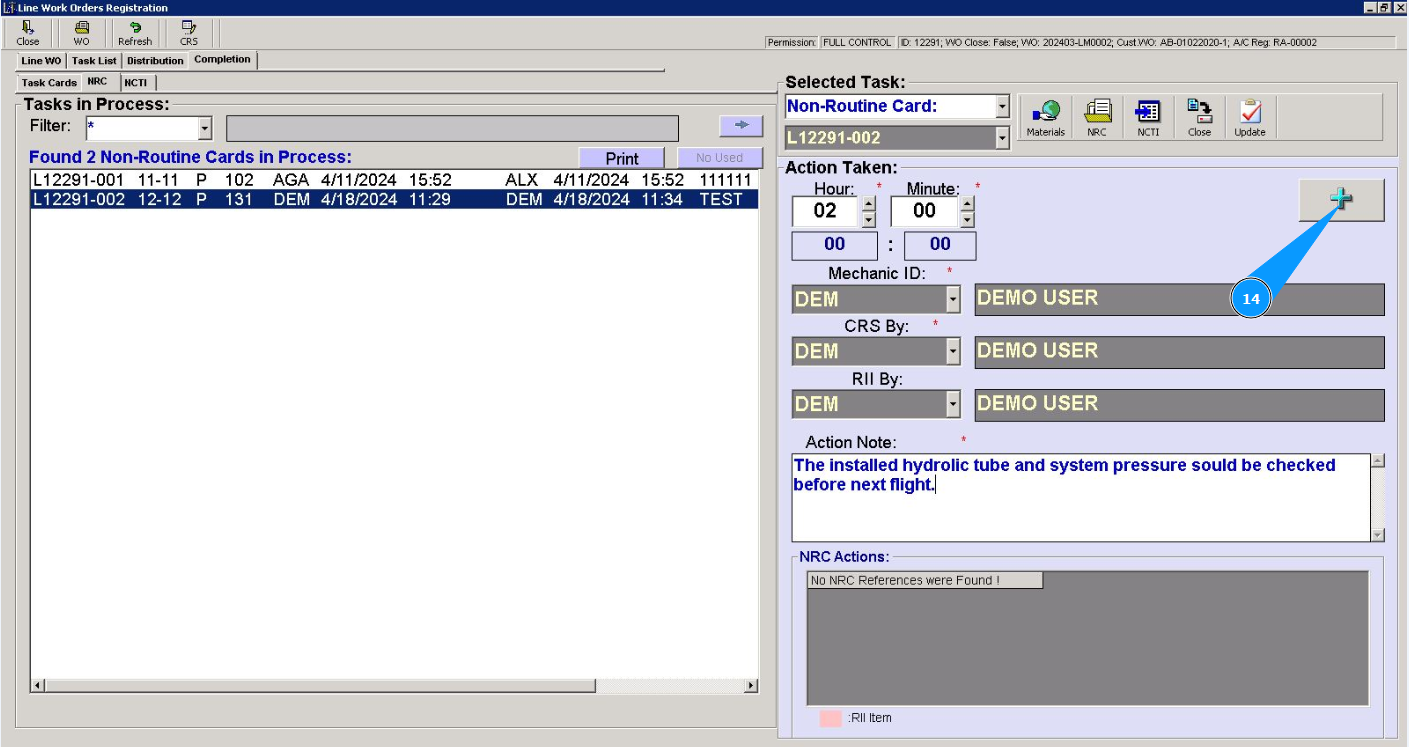Click the Close toolbar icon
The image size is (1409, 747).
coord(28,33)
